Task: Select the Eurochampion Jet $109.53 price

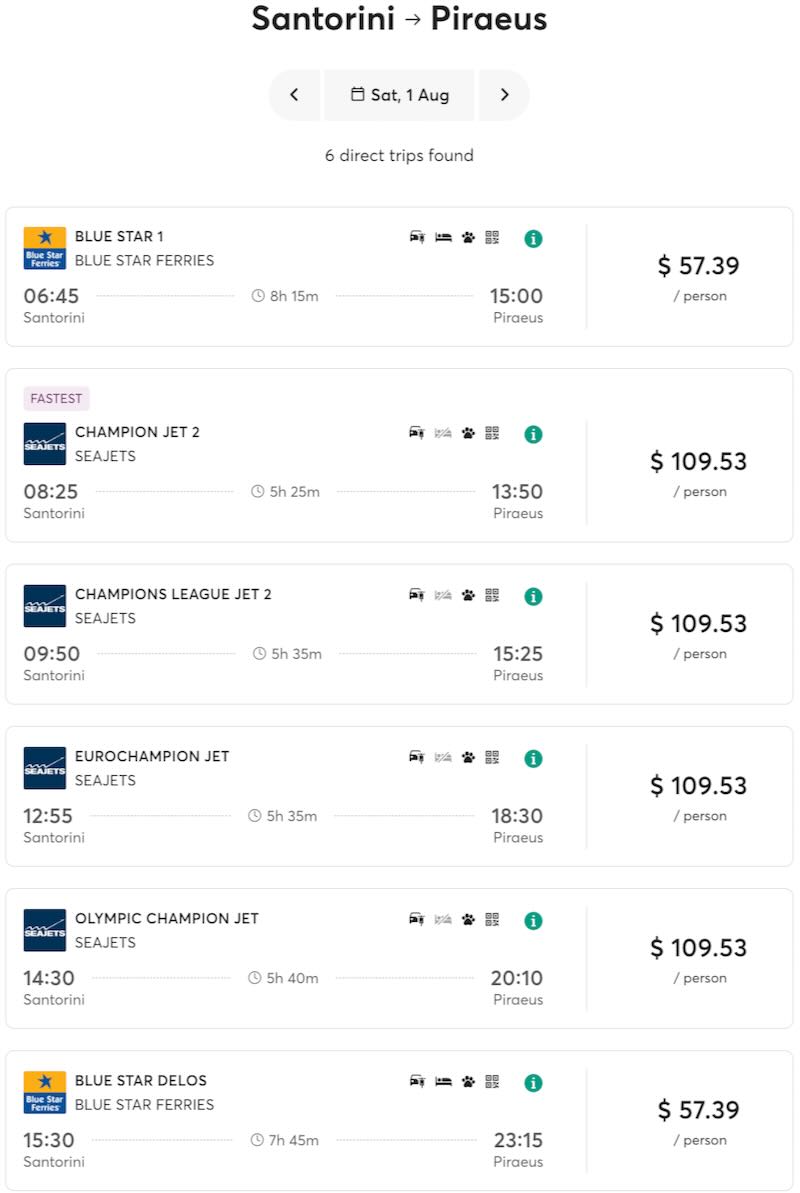Action: point(698,786)
